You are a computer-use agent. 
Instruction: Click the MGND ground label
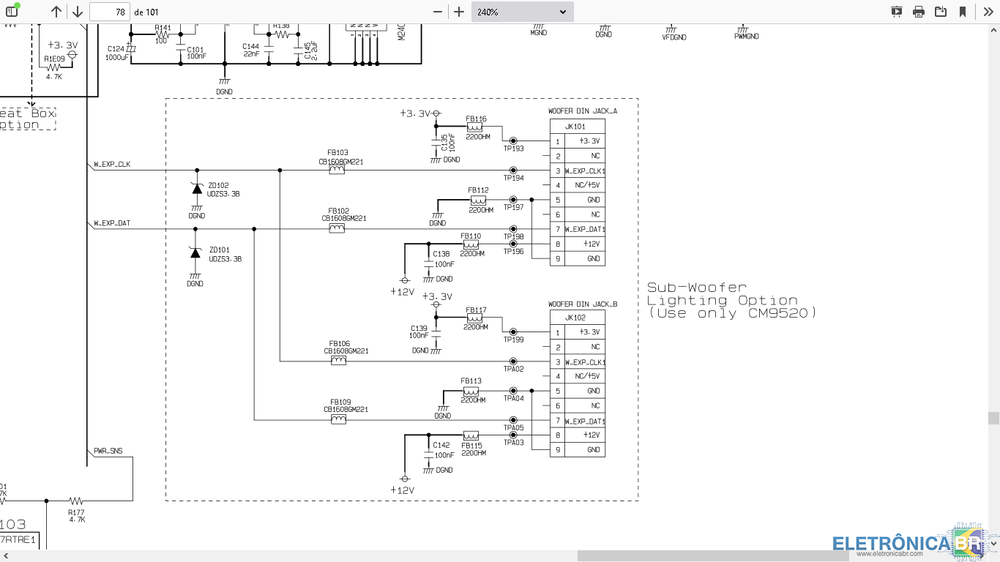click(539, 33)
